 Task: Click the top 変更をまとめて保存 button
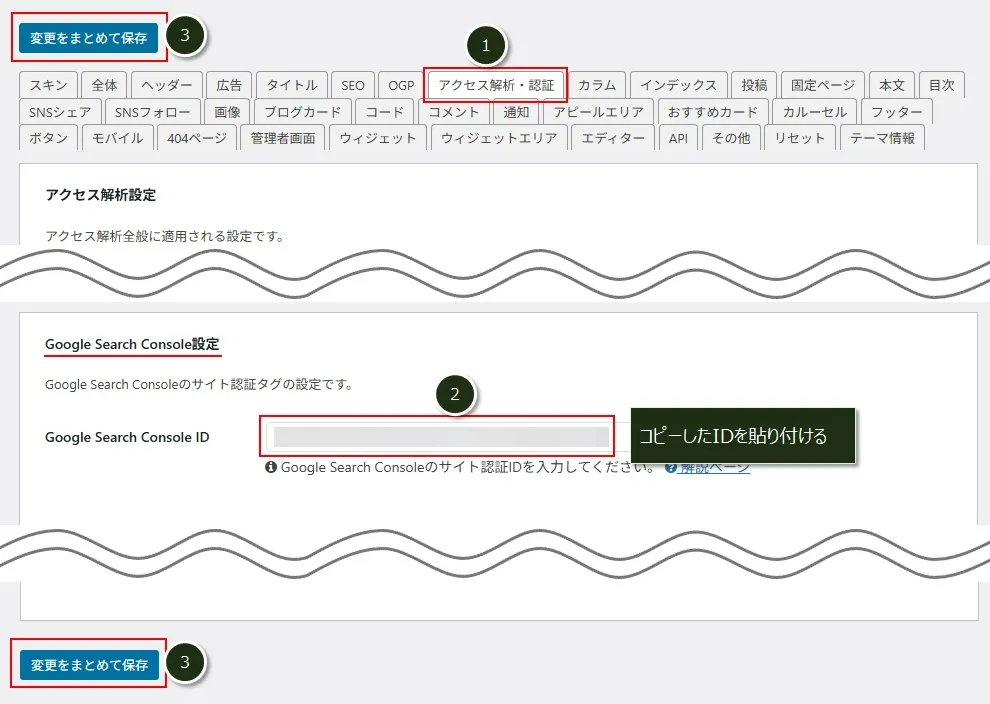pyautogui.click(x=89, y=39)
